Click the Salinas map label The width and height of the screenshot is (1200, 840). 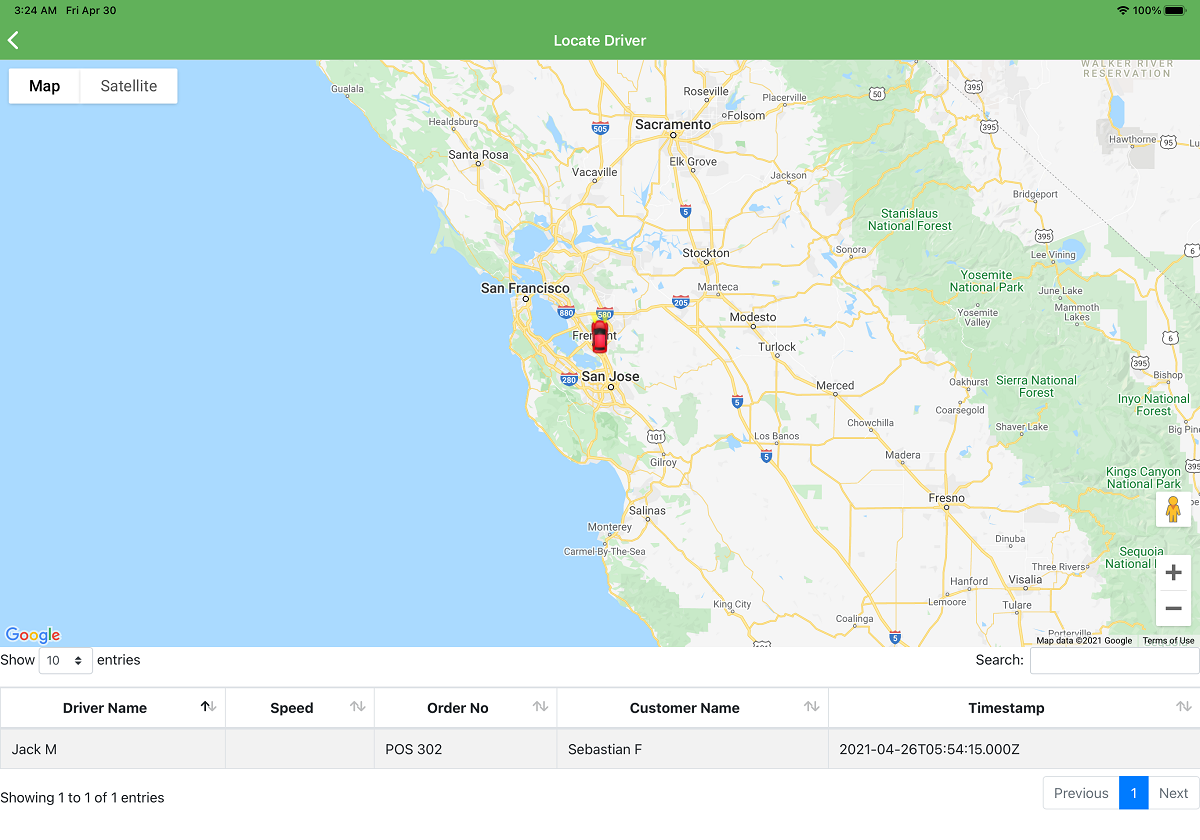[x=647, y=510]
